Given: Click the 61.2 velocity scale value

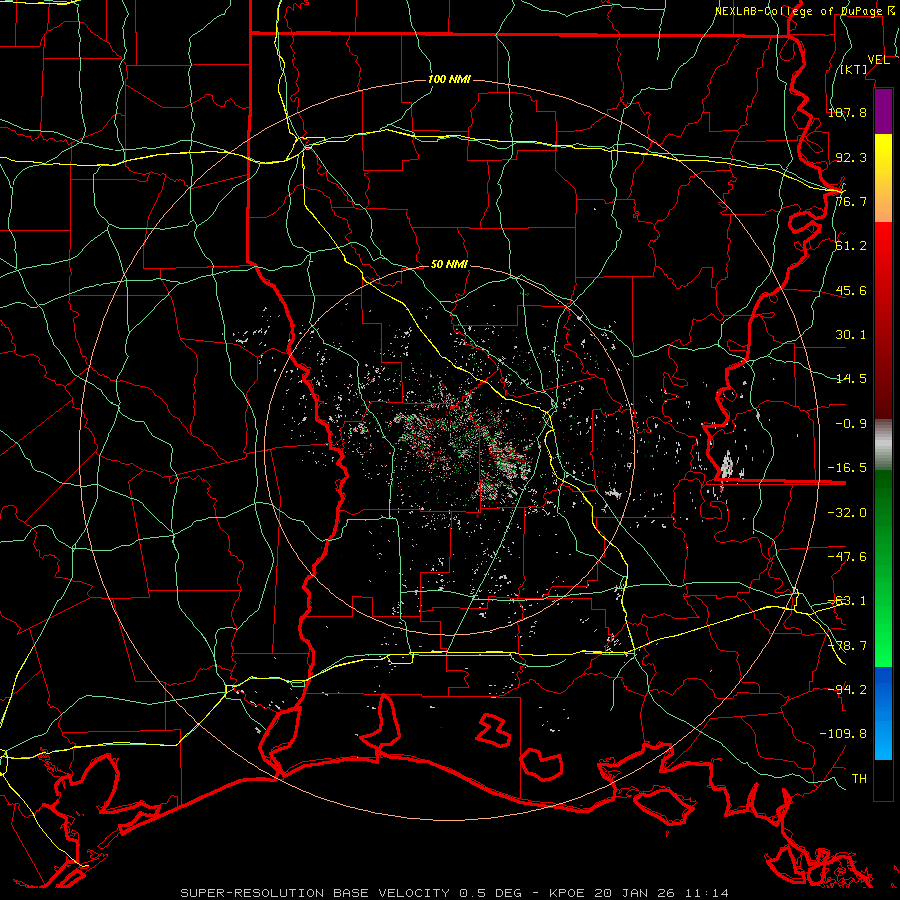Looking at the screenshot, I should point(851,246).
